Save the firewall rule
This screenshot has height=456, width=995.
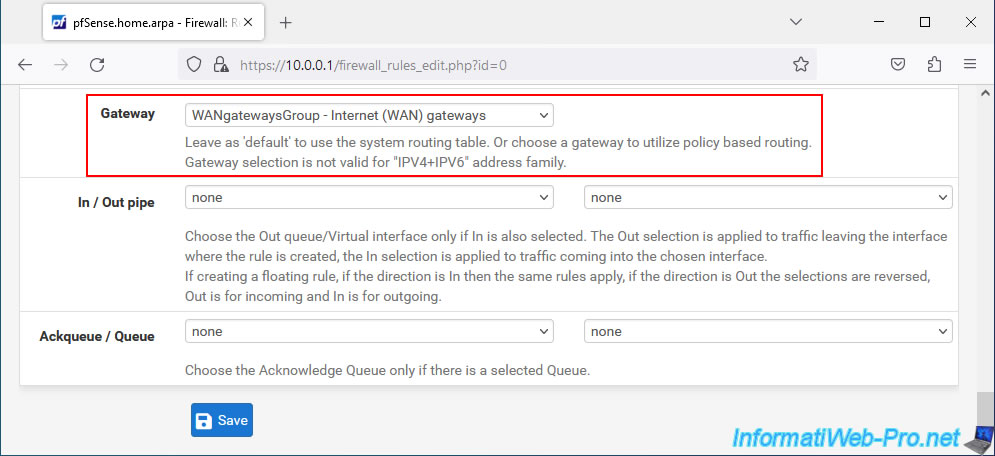[222, 420]
